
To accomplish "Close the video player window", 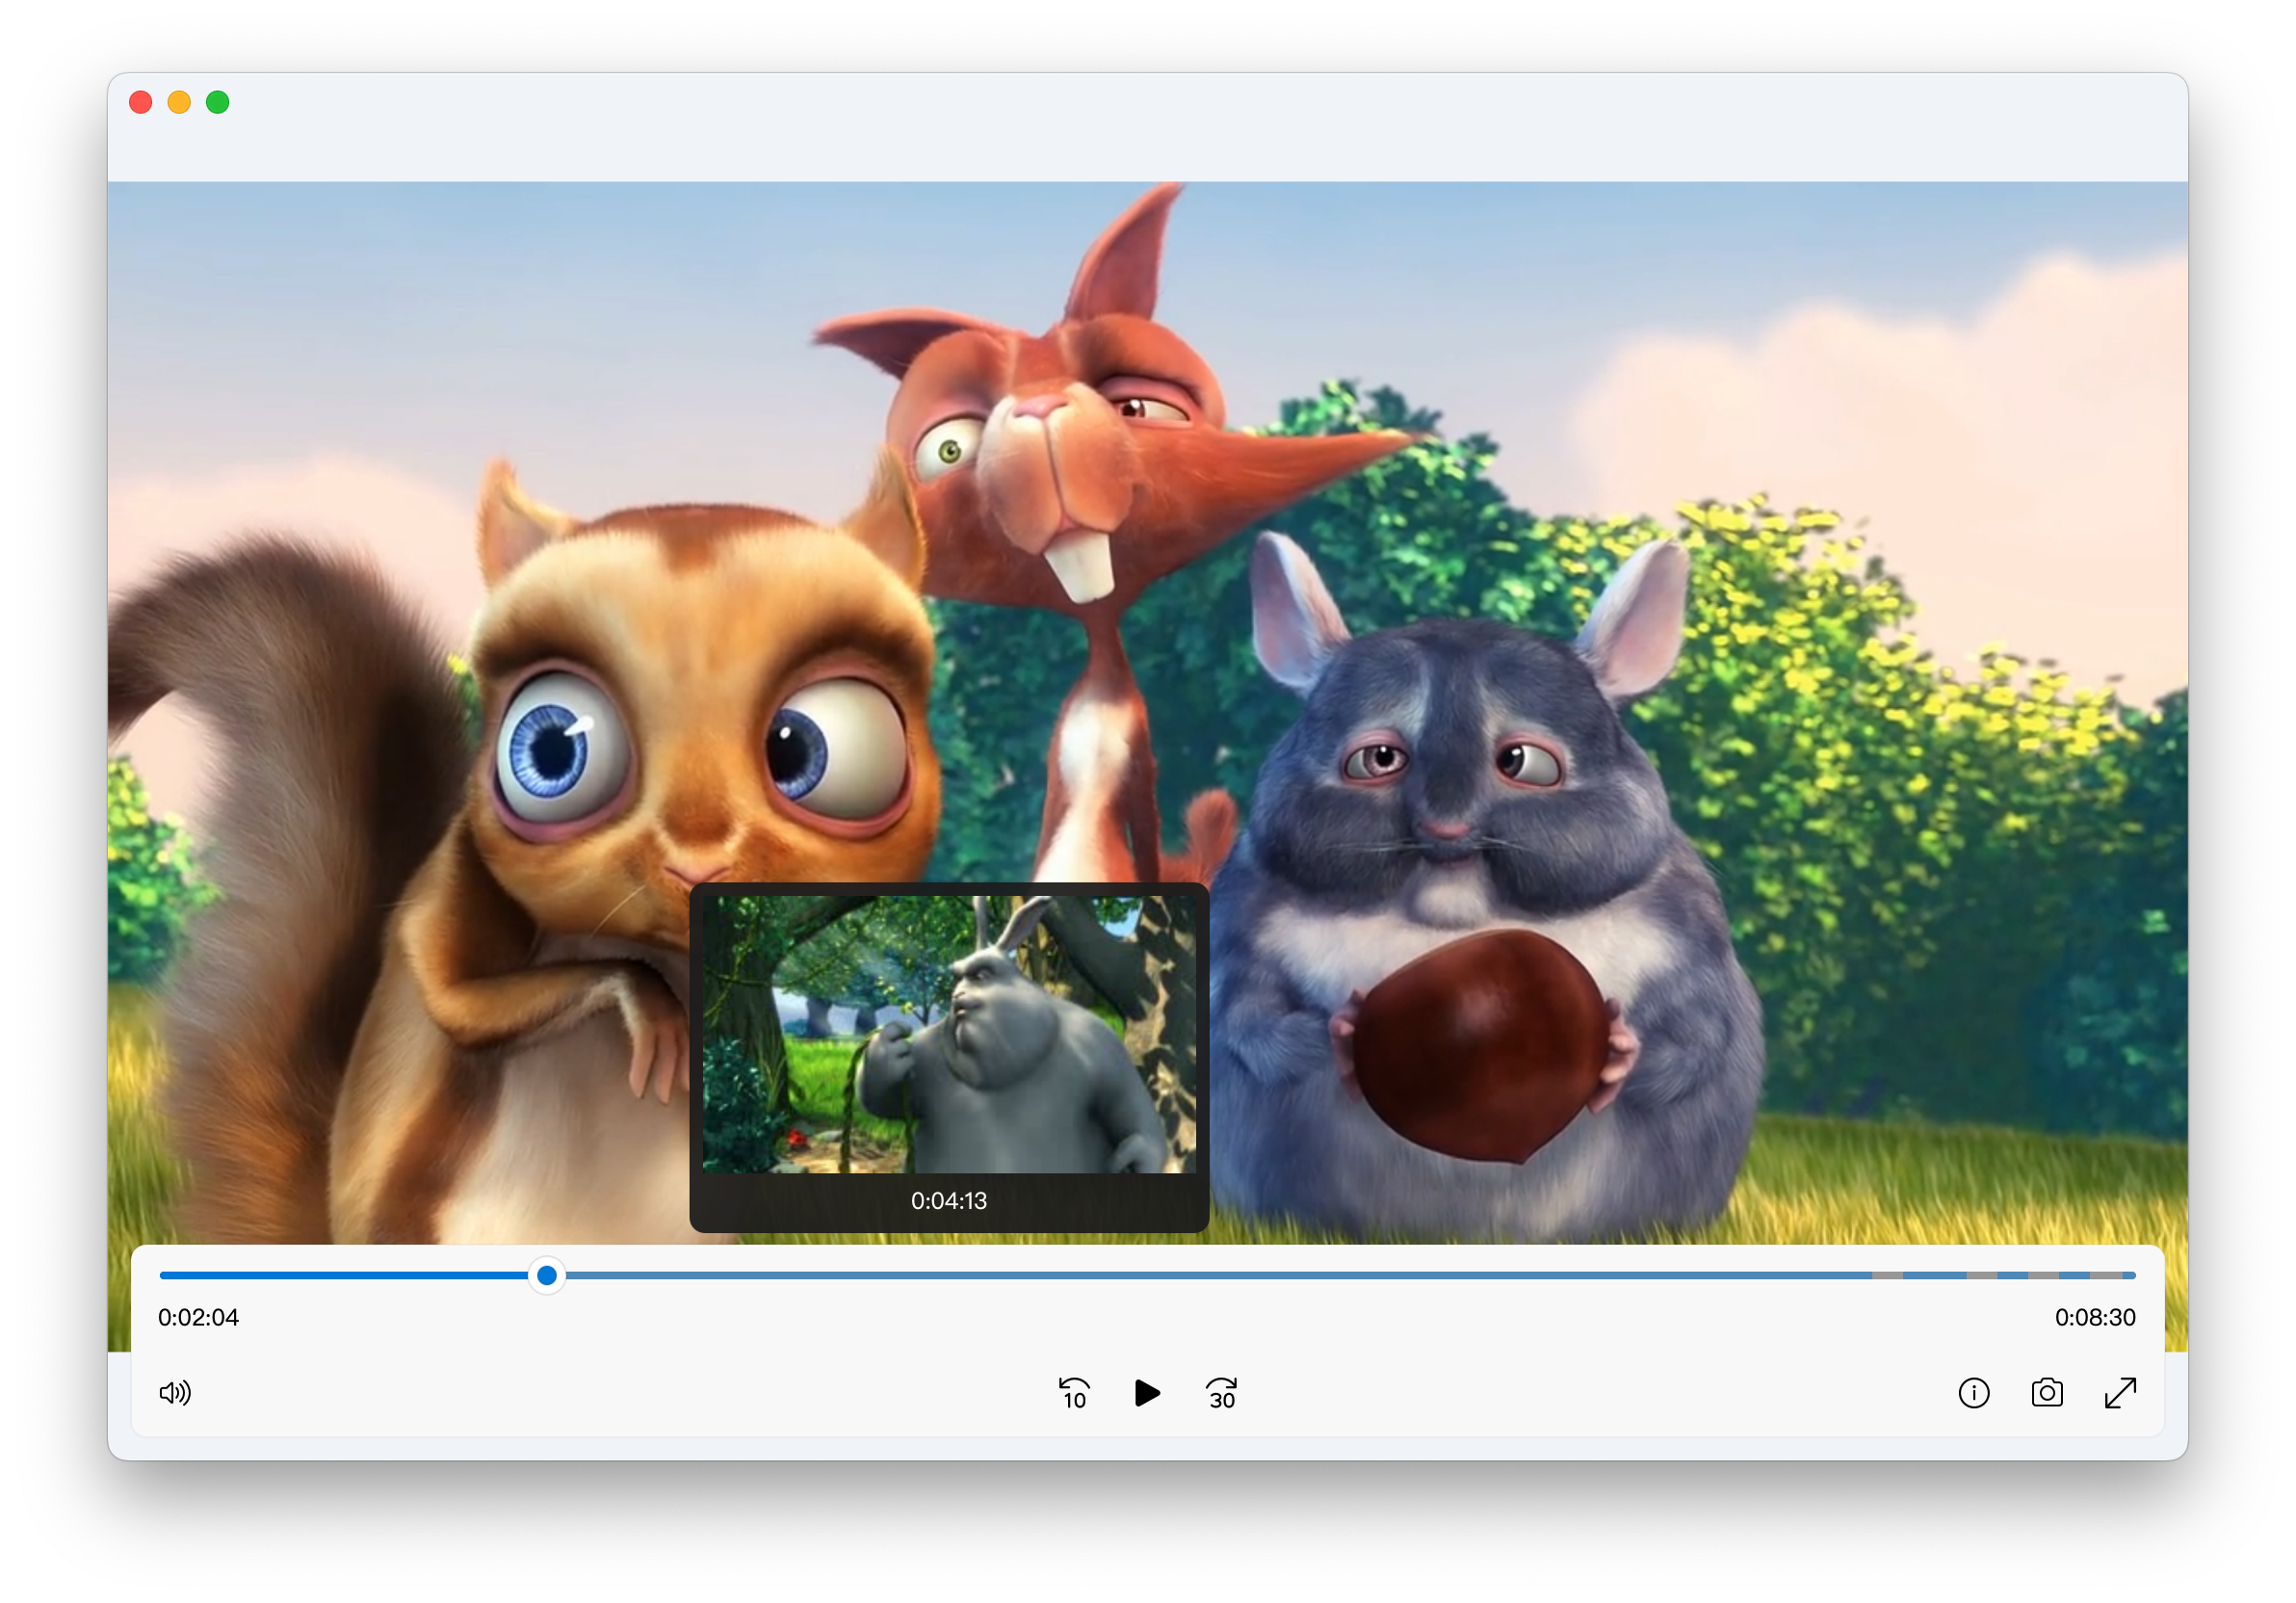I will click(x=141, y=102).
